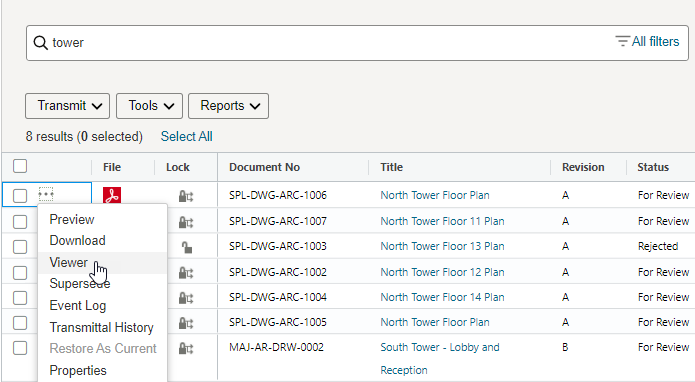Click the lock icon for SPL-DWG-ARC-1005
Screen dimensions: 695x382
(x=186, y=323)
